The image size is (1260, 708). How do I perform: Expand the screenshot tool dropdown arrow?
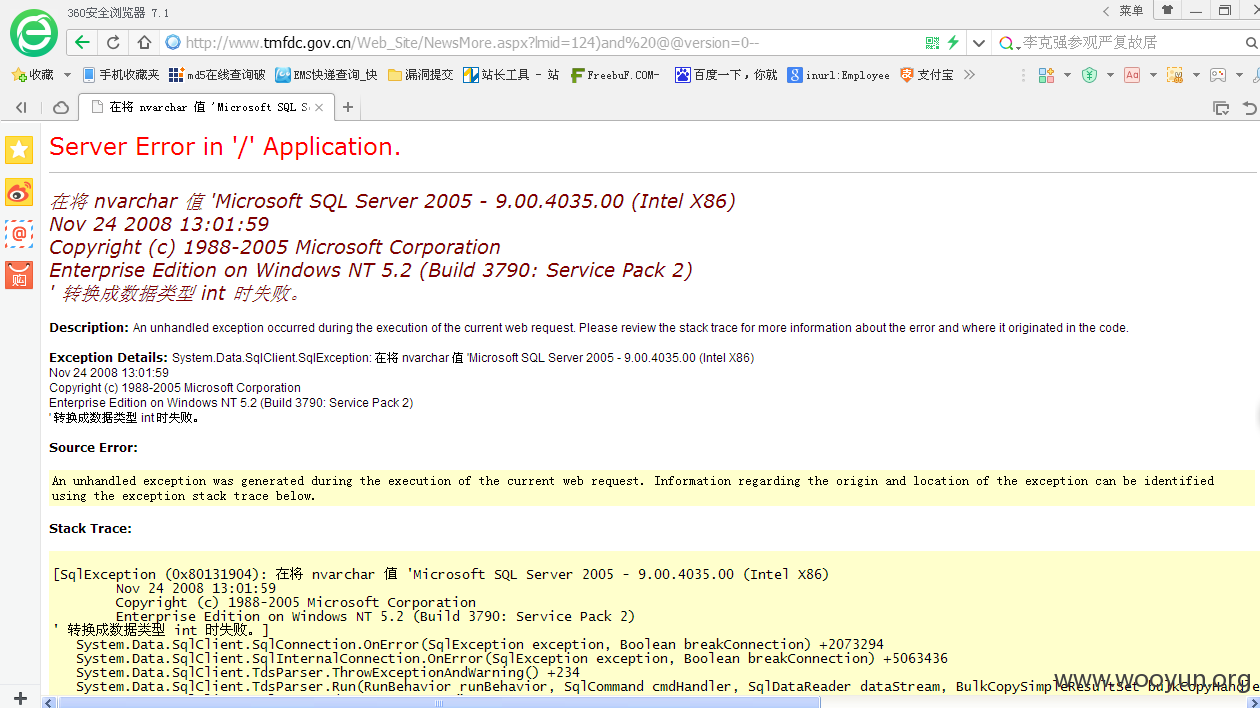coord(1196,75)
